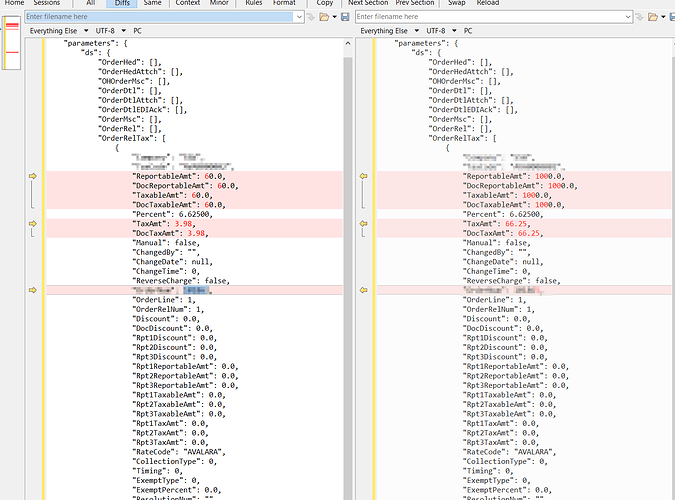Screen dimensions: 675x500
Task: Click Copy toolbar button
Action: pyautogui.click(x=325, y=3)
